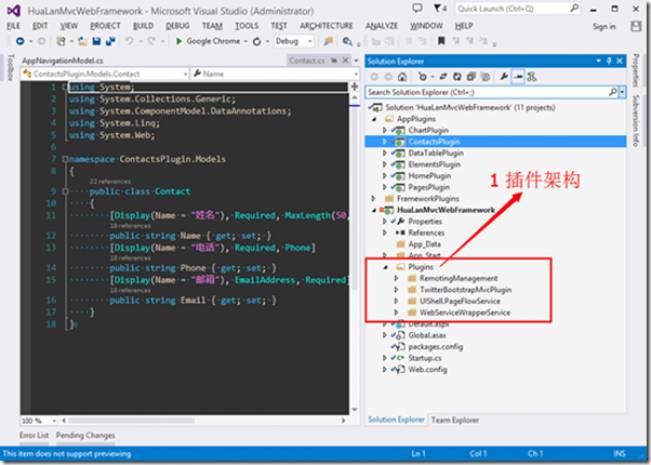Save the current file with Save icon

[x=96, y=41]
